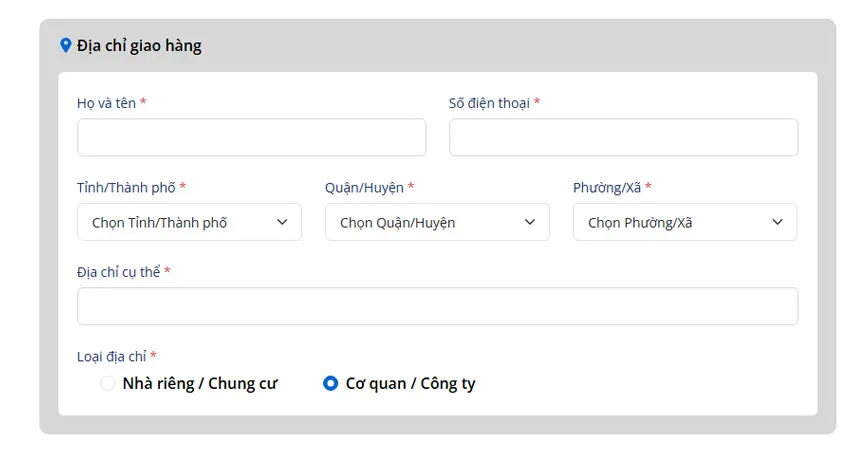Click the chevron arrow in Quận/Huyện box
862x452 pixels.
coord(530,222)
